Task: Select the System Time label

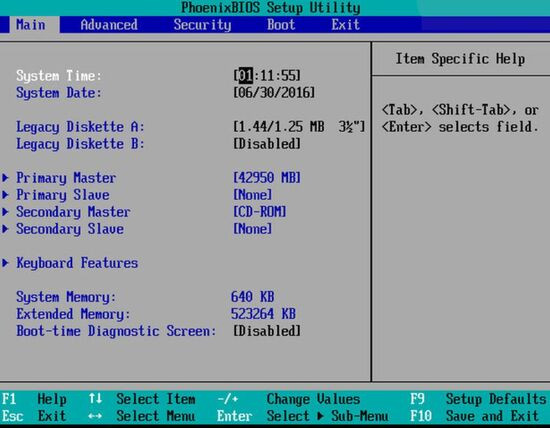Action: click(x=59, y=76)
